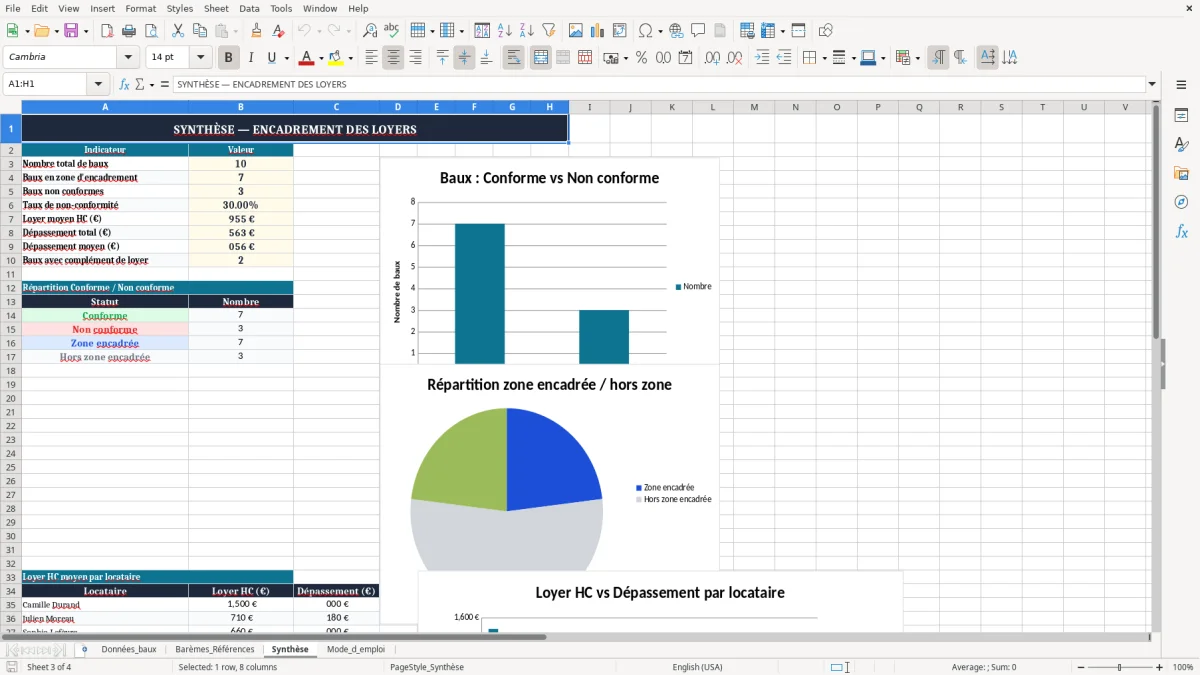This screenshot has height=675, width=1200.
Task: Open the sidebar Gallery deck
Action: (1181, 173)
